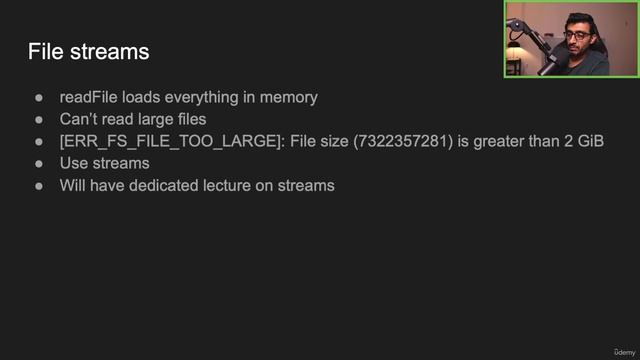This screenshot has height=360, width=640.
Task: Click "Will have dedicated lecture on streams" text
Action: point(197,185)
